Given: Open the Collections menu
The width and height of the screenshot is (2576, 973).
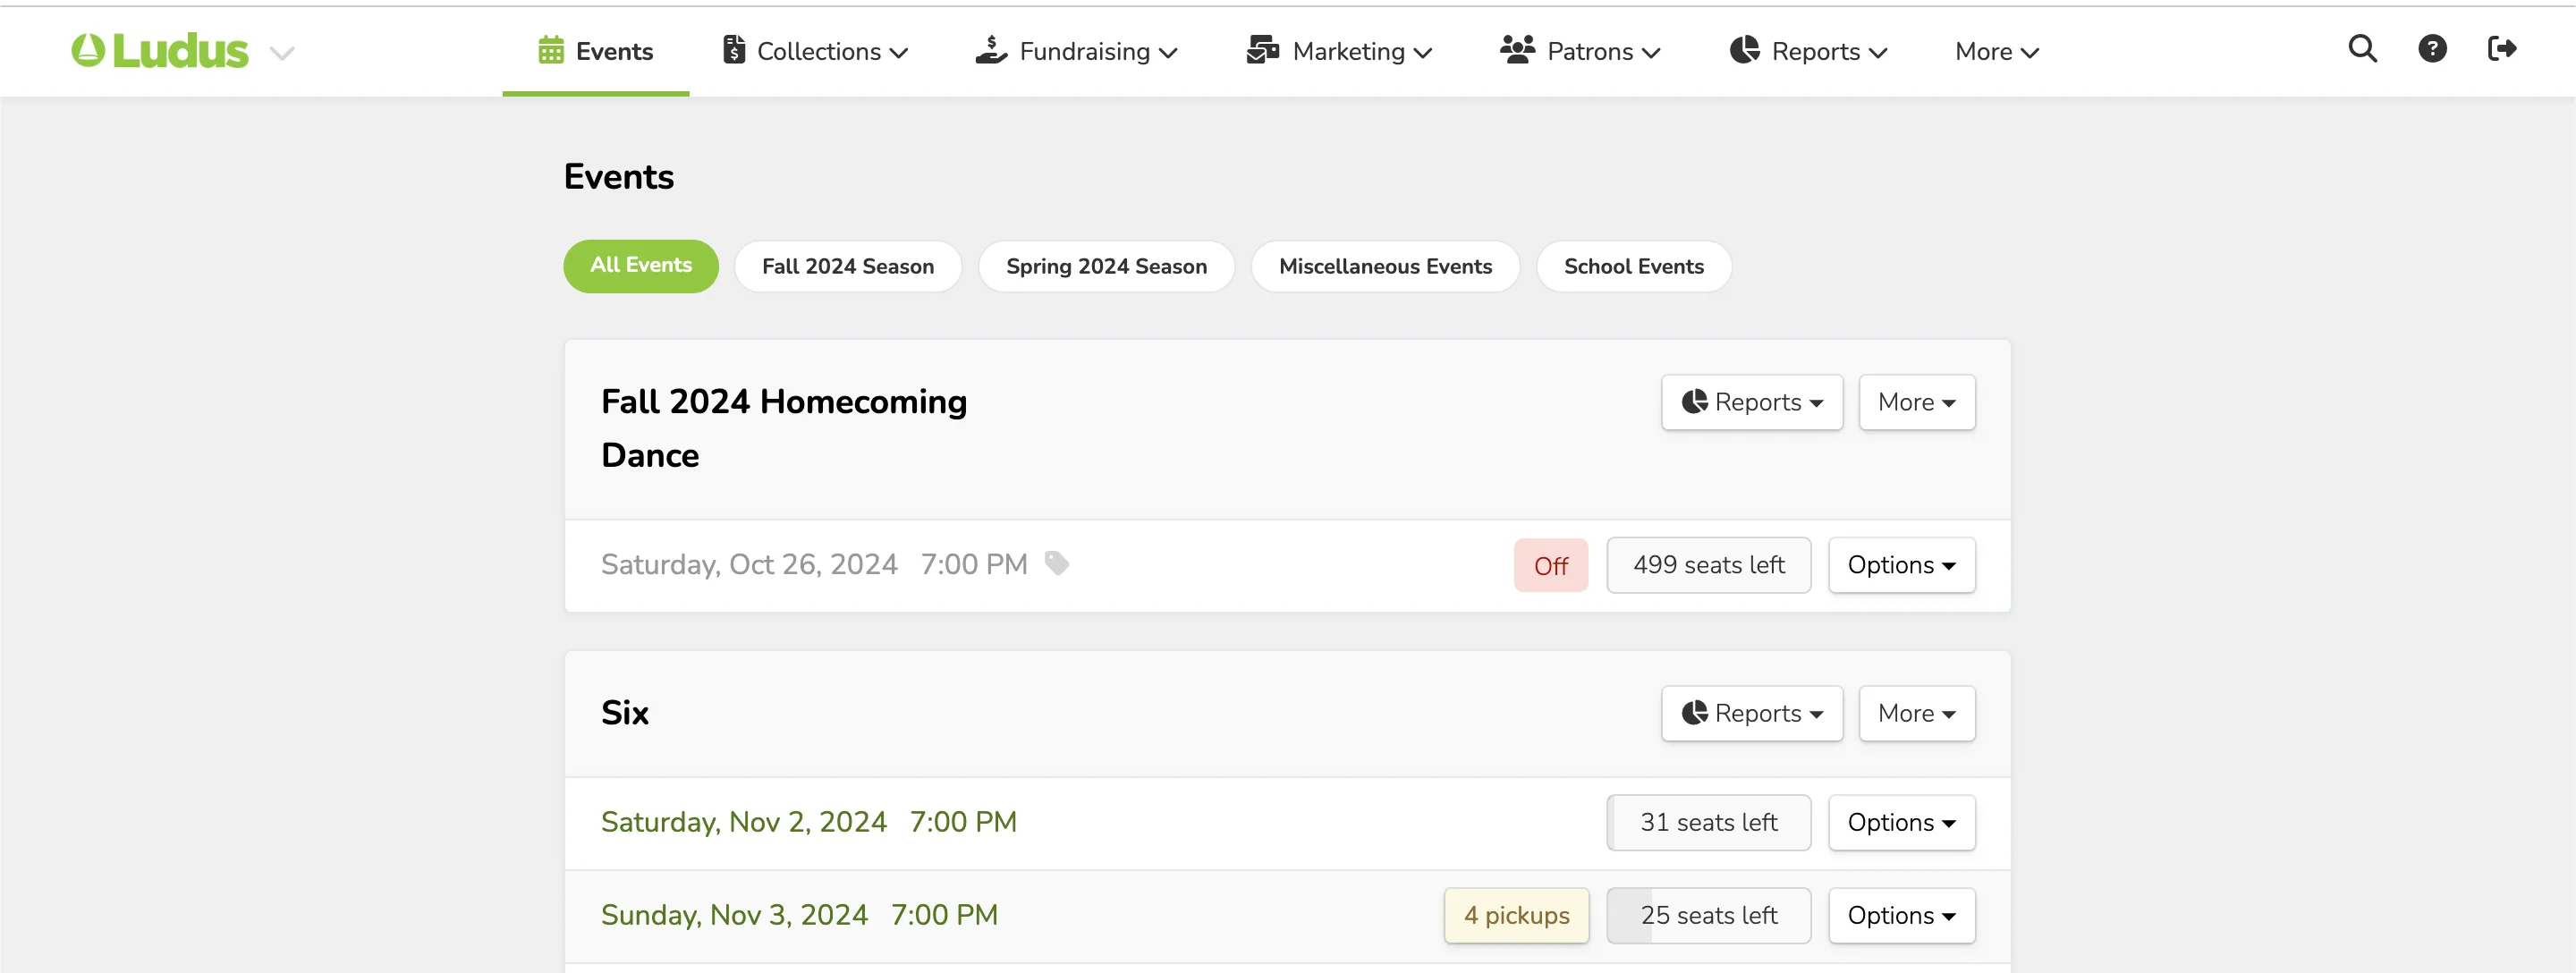Looking at the screenshot, I should click(x=815, y=51).
